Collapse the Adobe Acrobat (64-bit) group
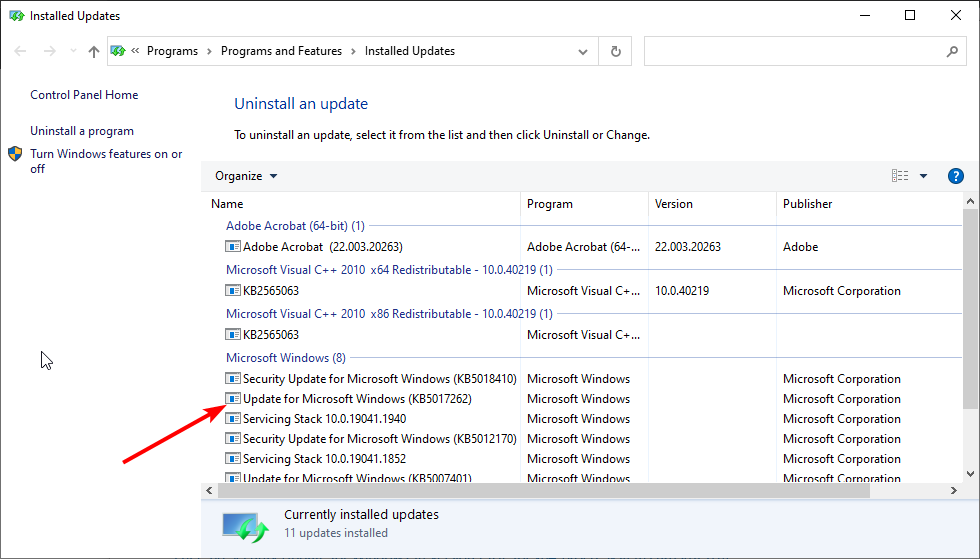 [295, 226]
